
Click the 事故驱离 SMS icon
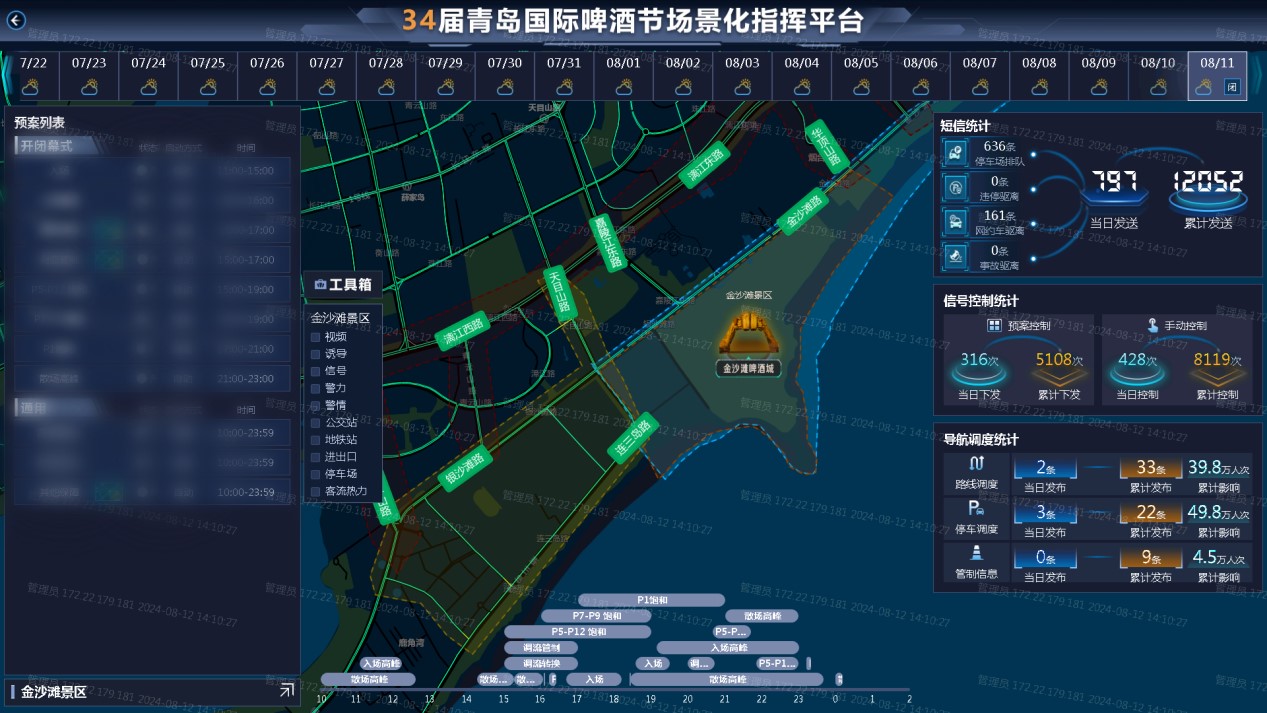pyautogui.click(x=956, y=256)
